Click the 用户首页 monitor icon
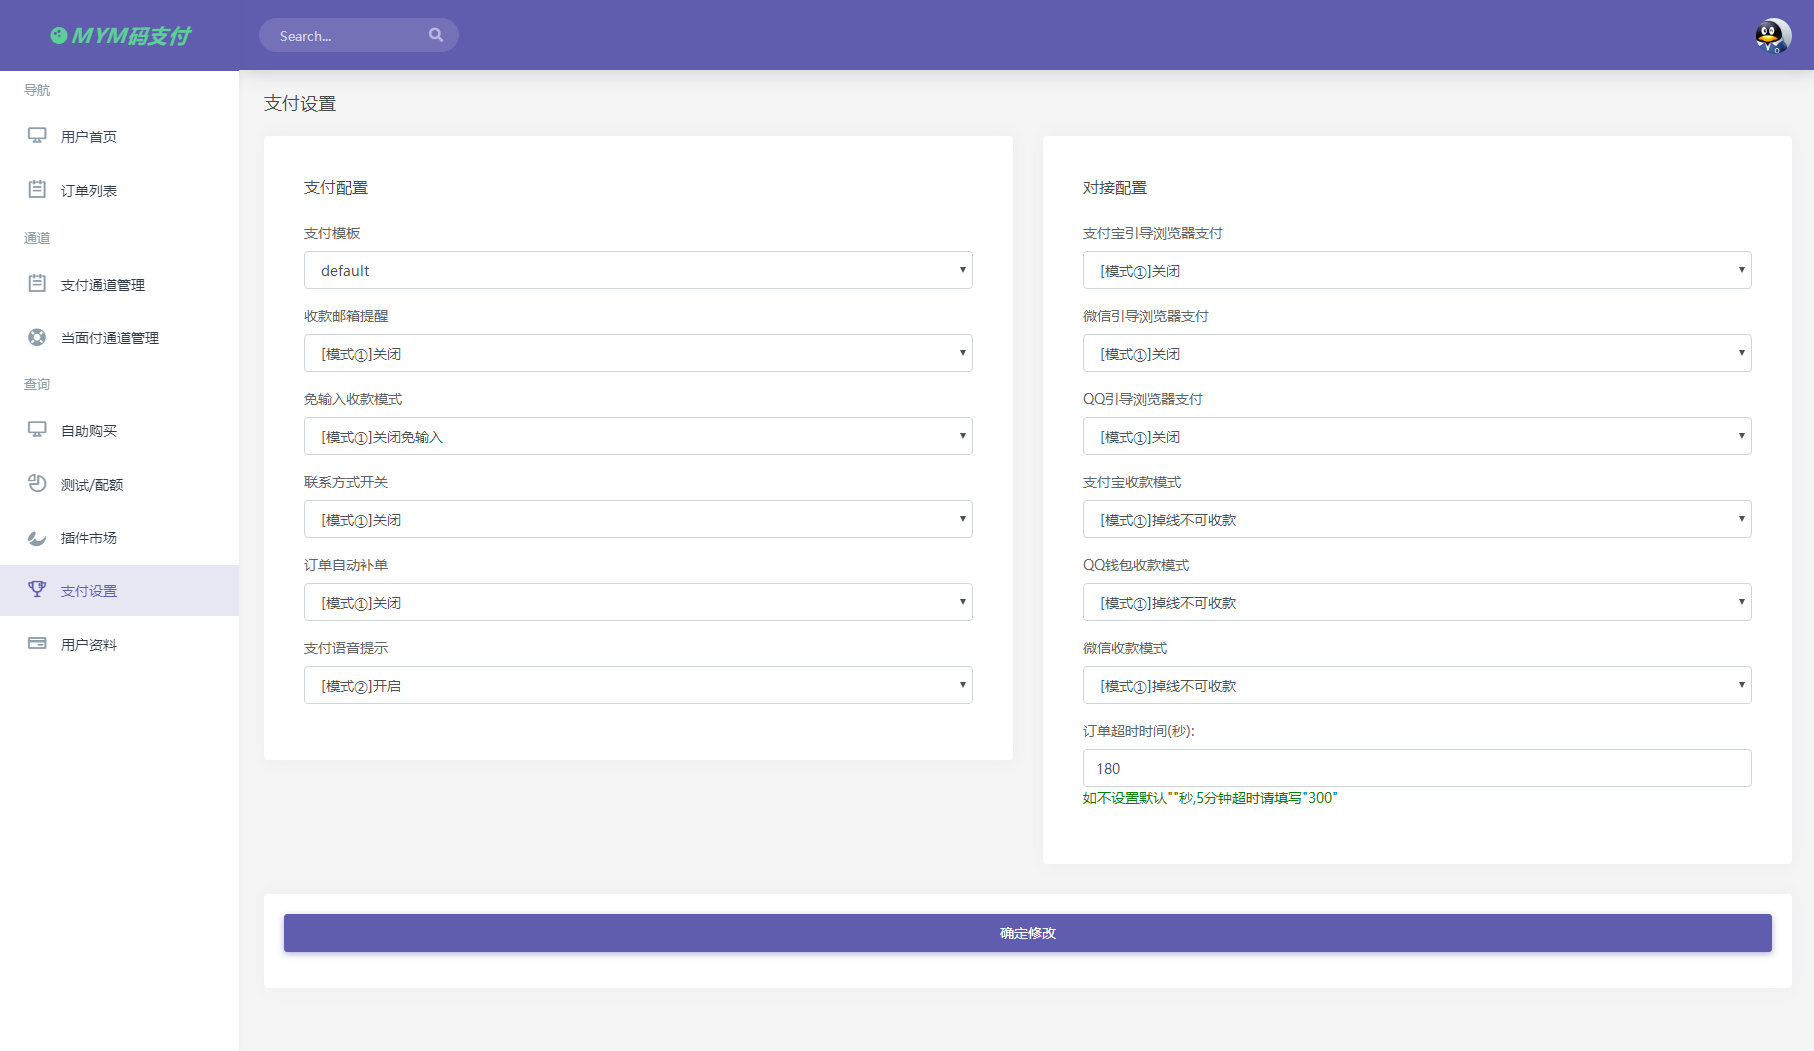This screenshot has height=1051, width=1814. (37, 136)
